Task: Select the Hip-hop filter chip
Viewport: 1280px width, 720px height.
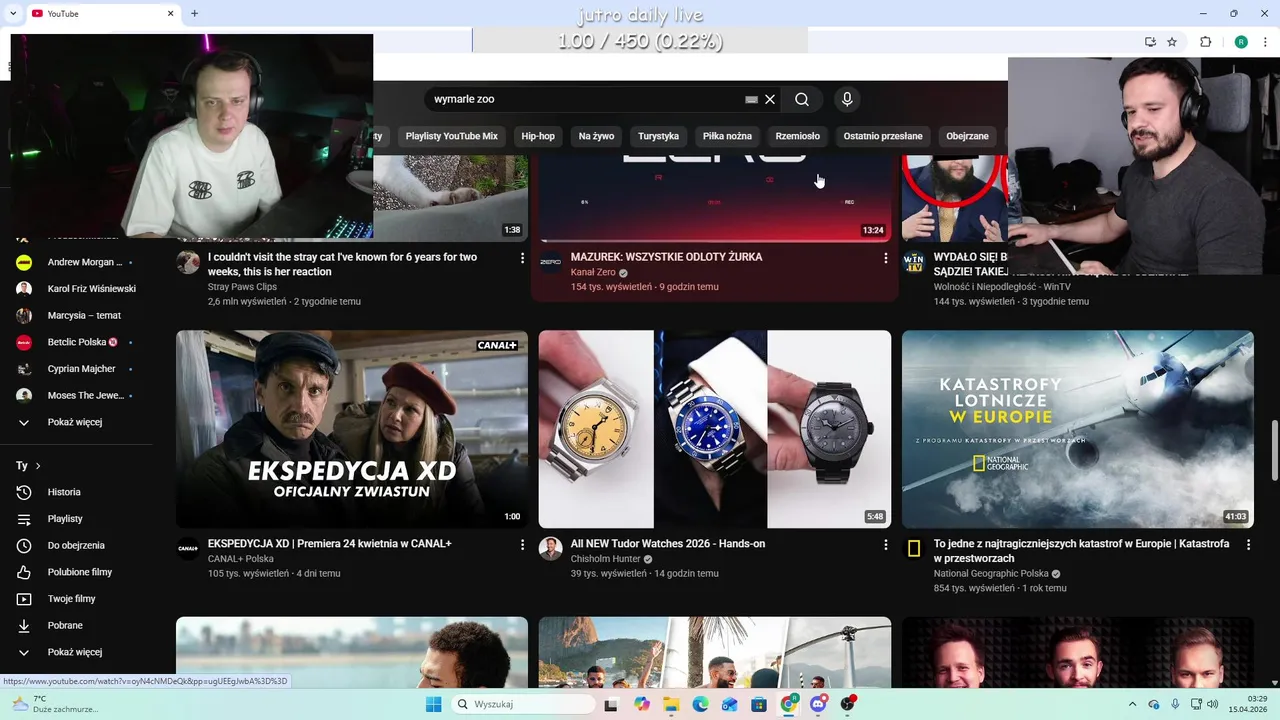Action: click(538, 136)
